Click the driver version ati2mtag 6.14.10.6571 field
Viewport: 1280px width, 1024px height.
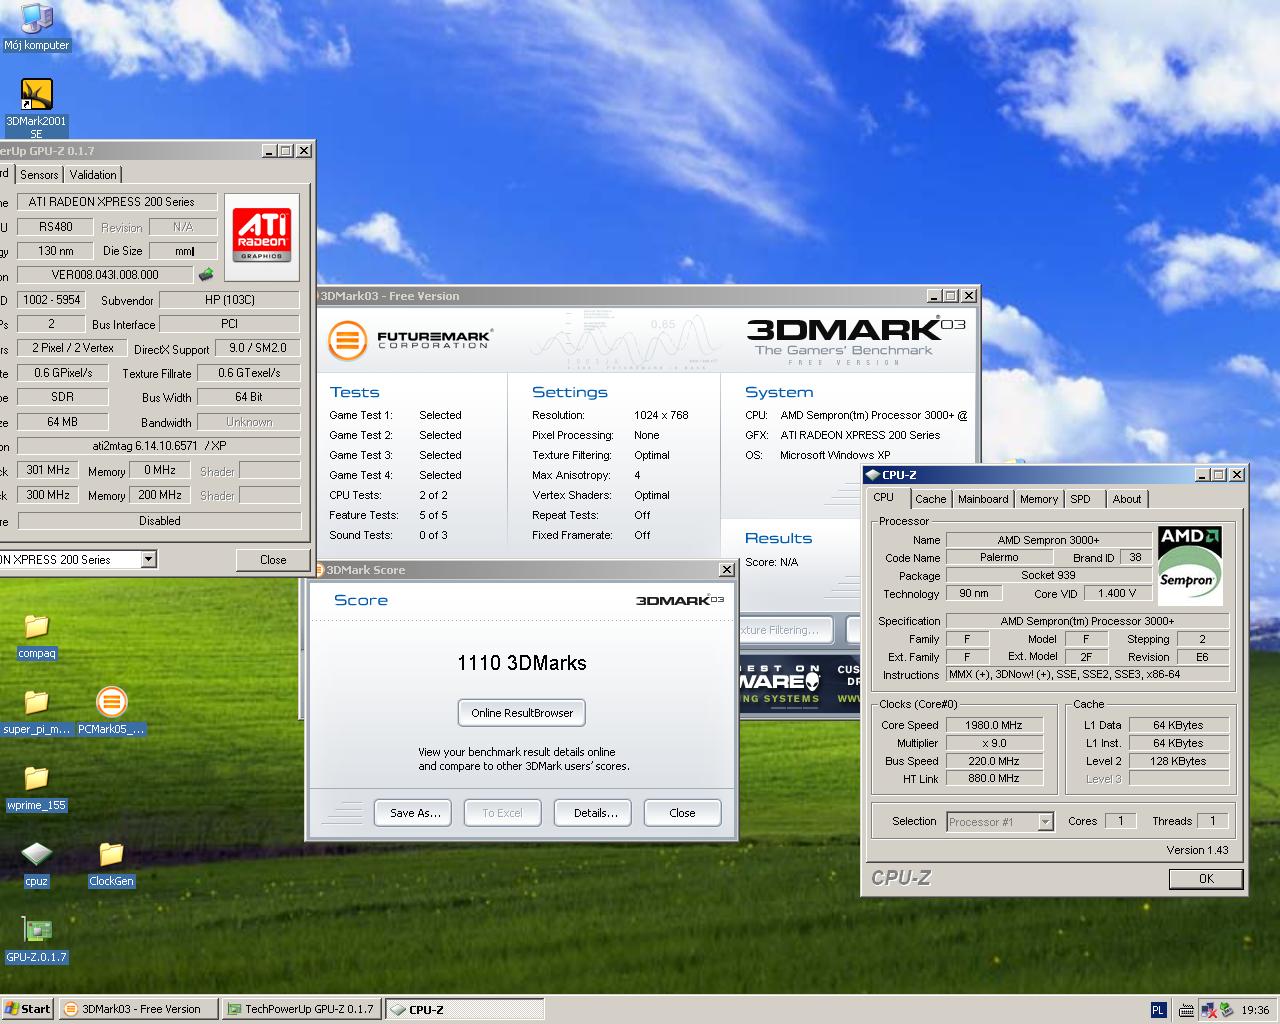(x=159, y=446)
